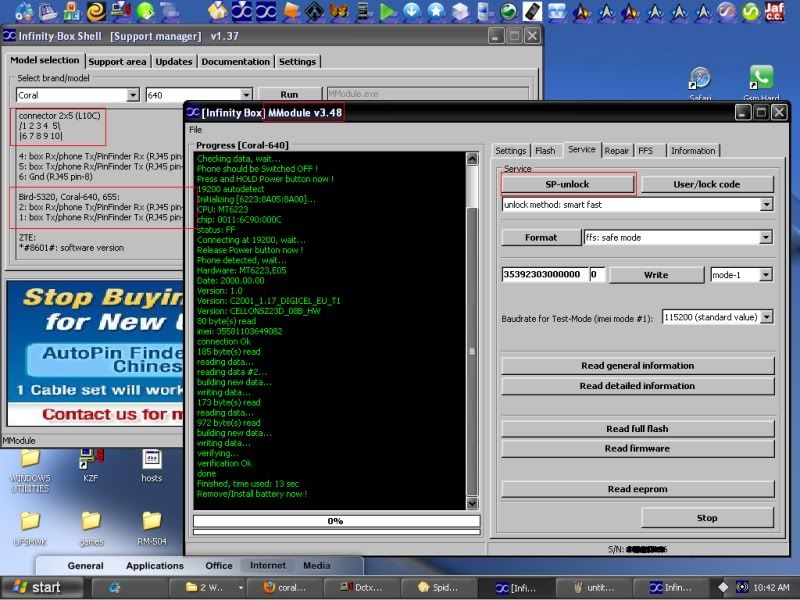
Task: Open the WINDOWS UTILITIES desktop folder
Action: [x=30, y=469]
